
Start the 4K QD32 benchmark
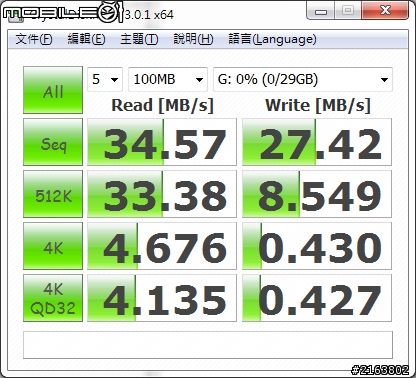point(53,298)
